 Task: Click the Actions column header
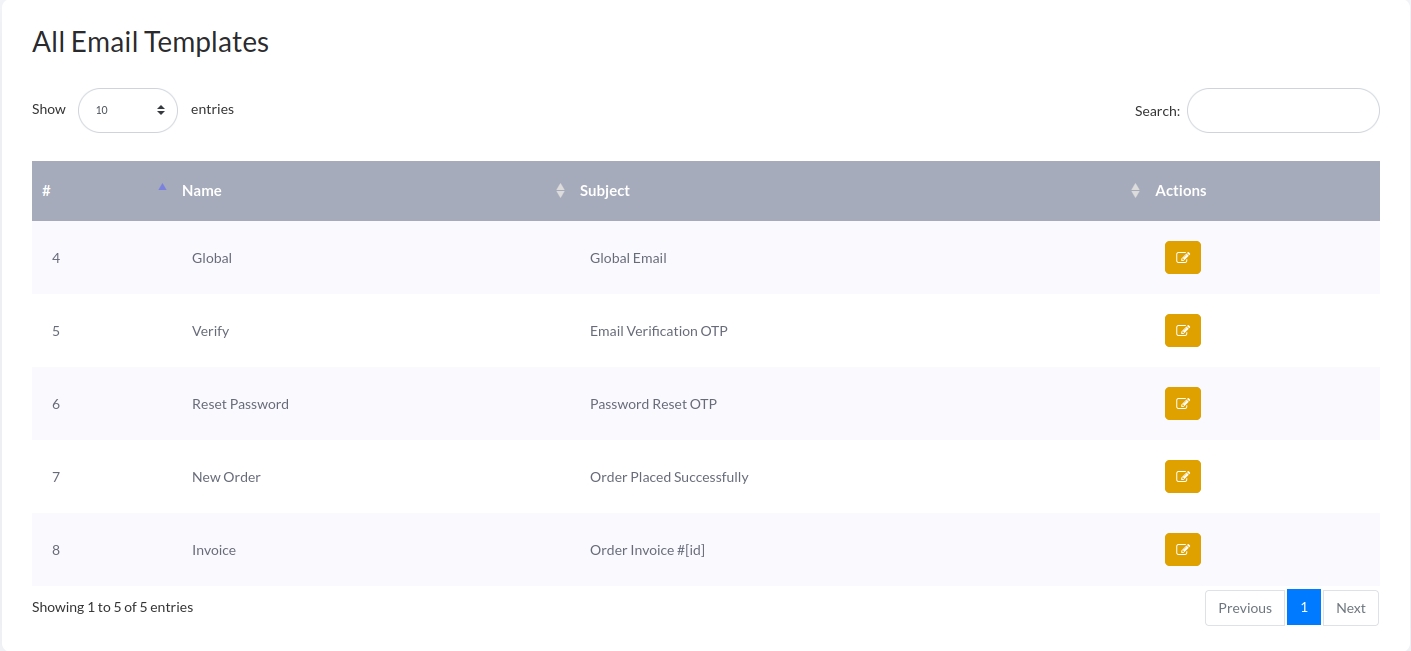pos(1180,191)
